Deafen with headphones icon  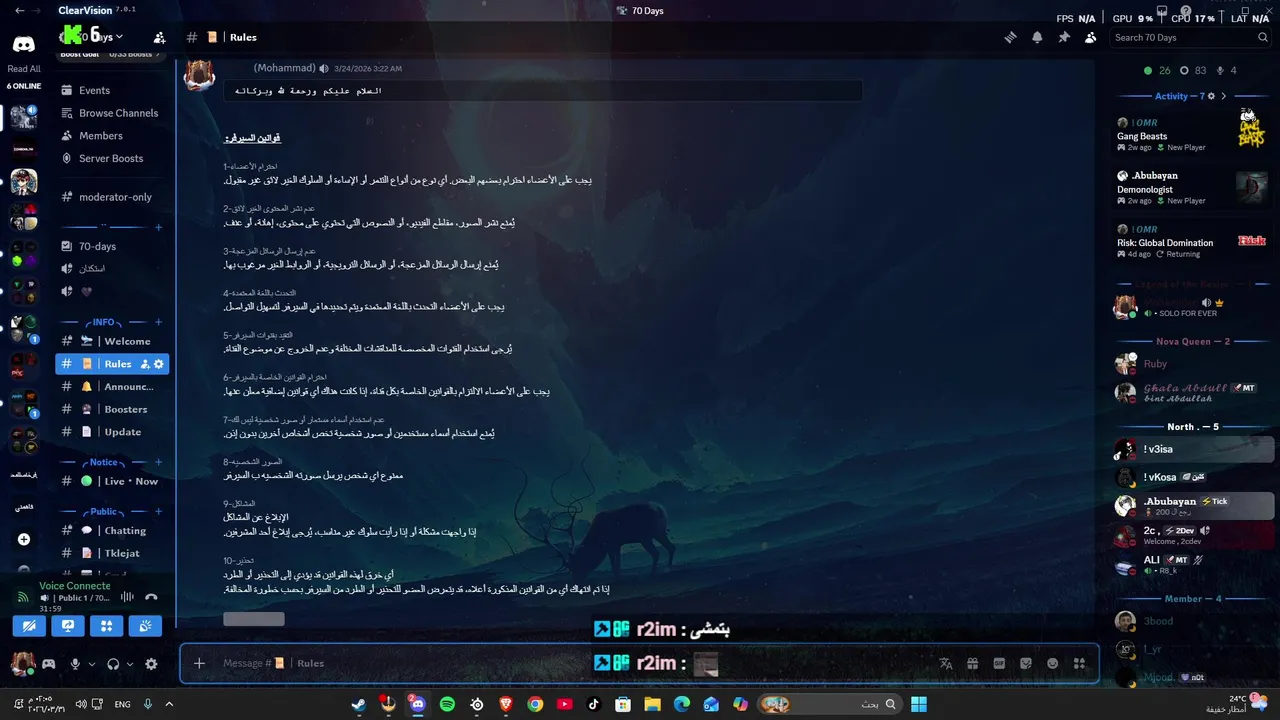click(113, 664)
